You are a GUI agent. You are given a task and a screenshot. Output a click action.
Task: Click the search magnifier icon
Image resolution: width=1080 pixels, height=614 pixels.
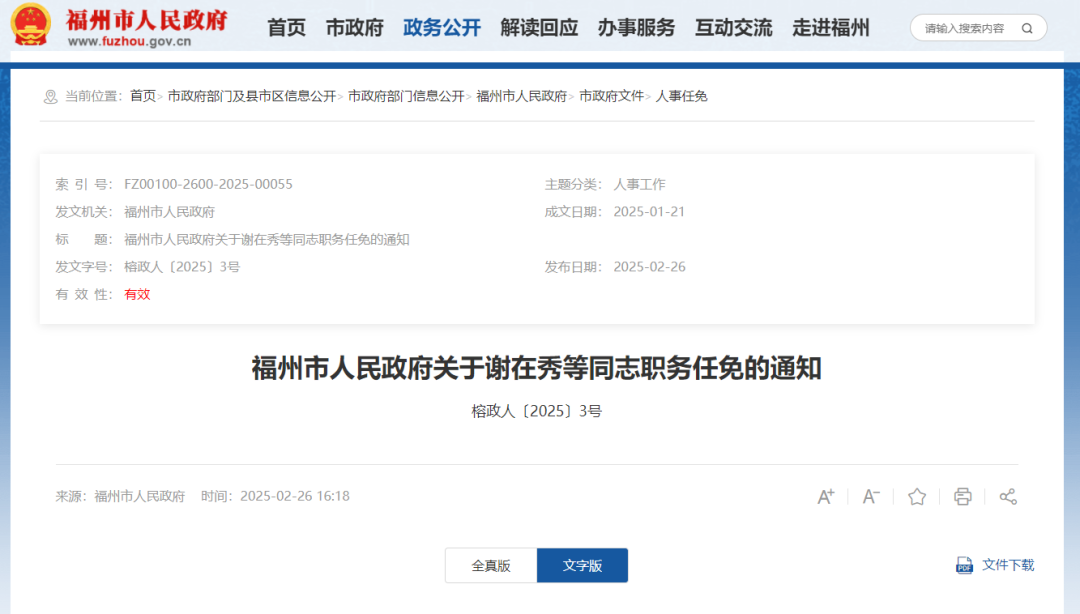point(1027,28)
